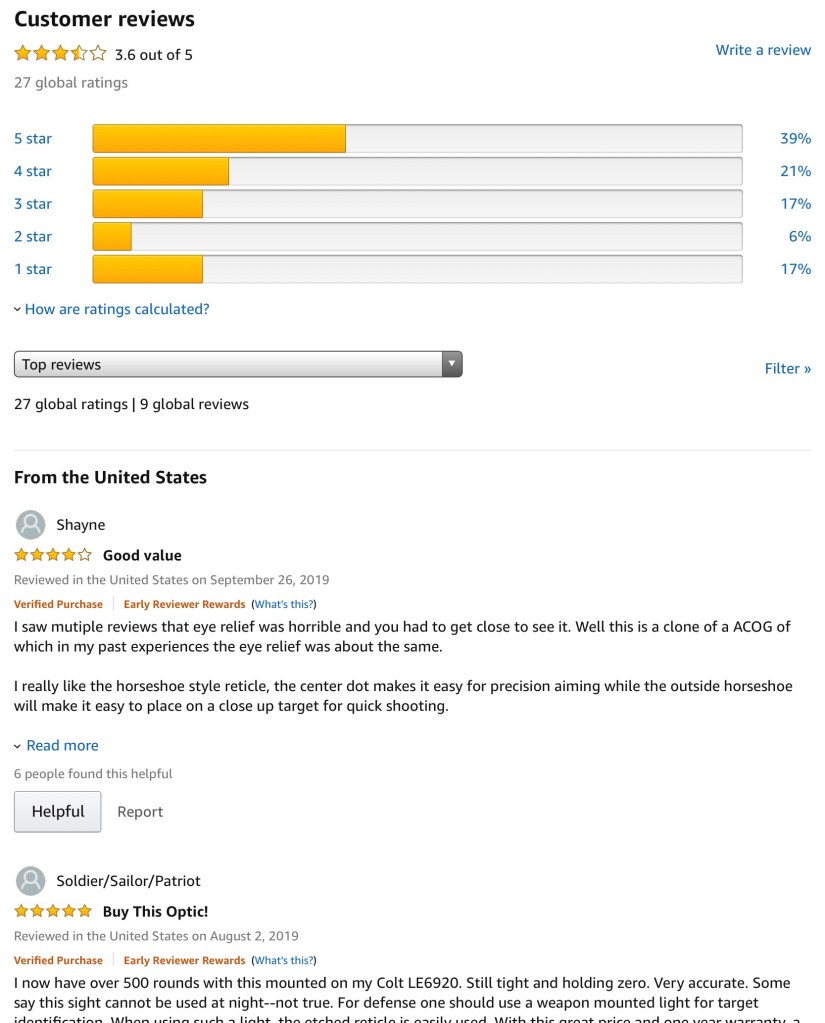
Task: Click Soldier/Sailor/Patriot reviewer name
Action: 128,881
